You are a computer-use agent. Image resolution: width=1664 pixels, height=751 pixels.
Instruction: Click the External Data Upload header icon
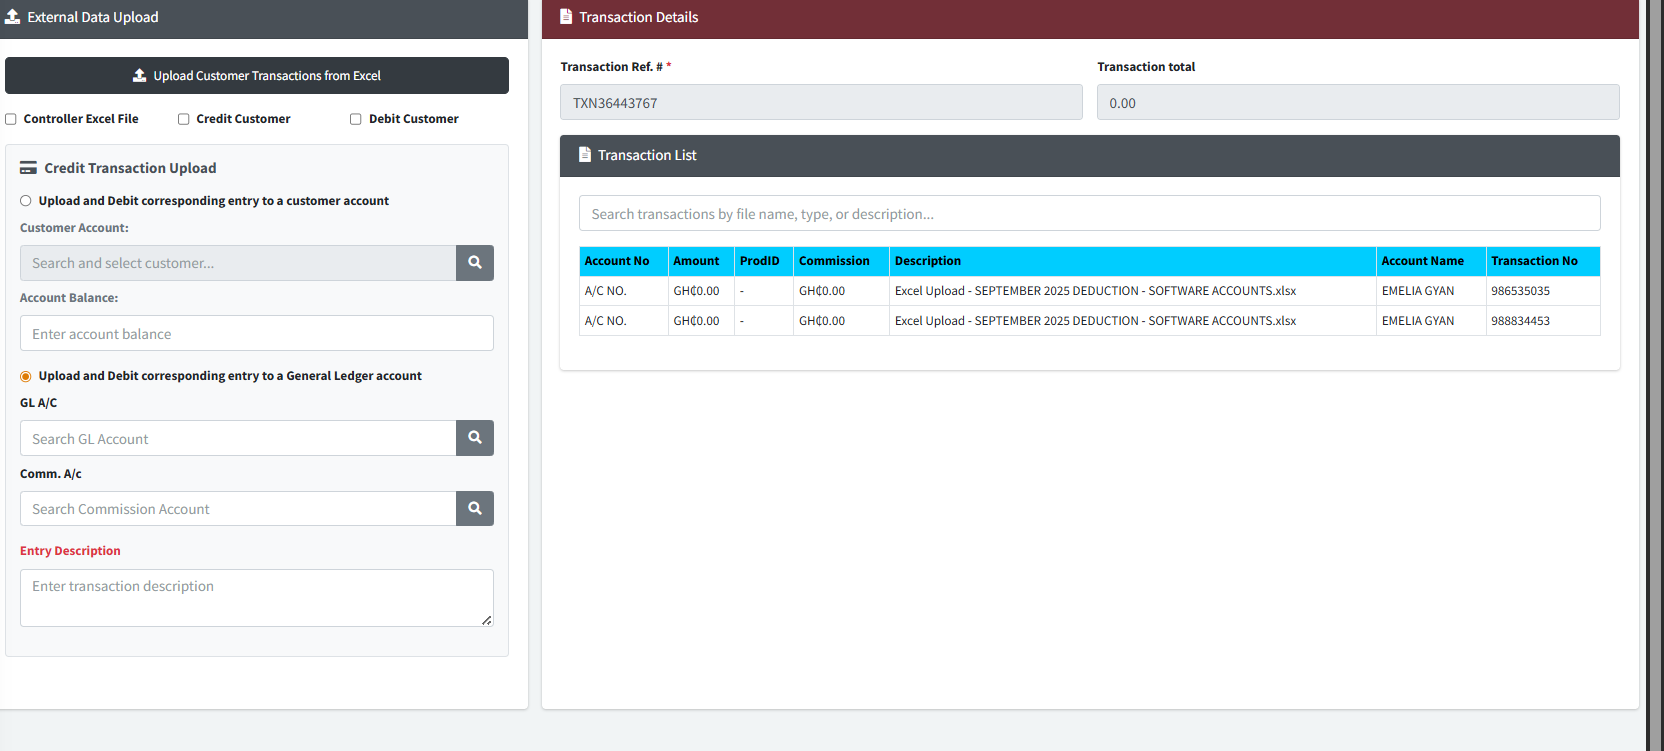pos(13,17)
